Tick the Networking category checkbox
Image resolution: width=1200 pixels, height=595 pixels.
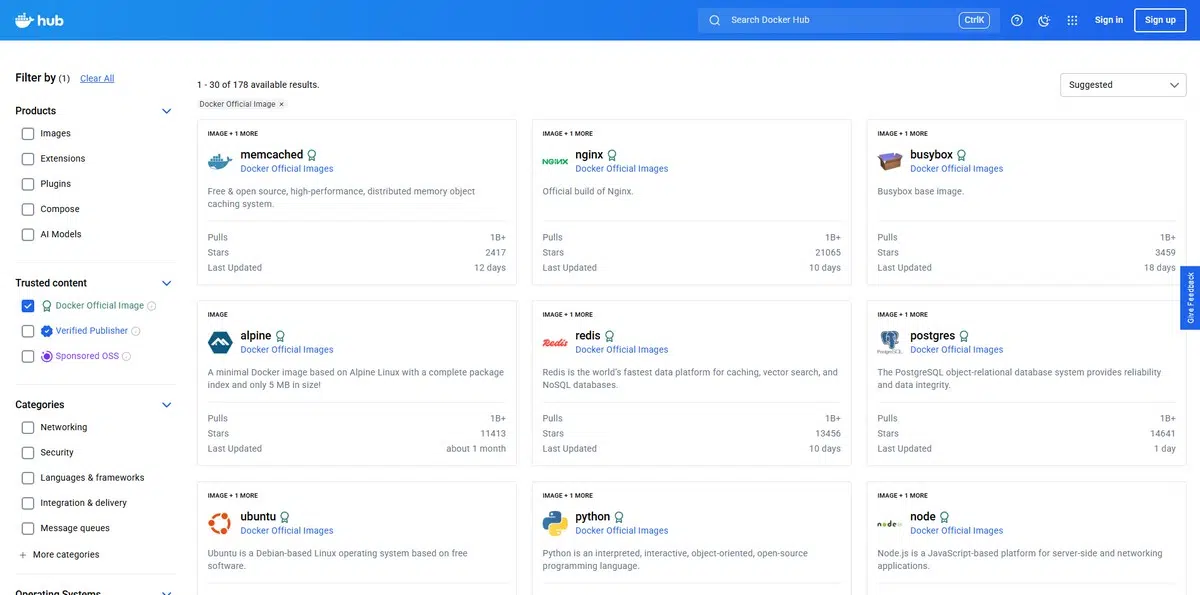28,428
